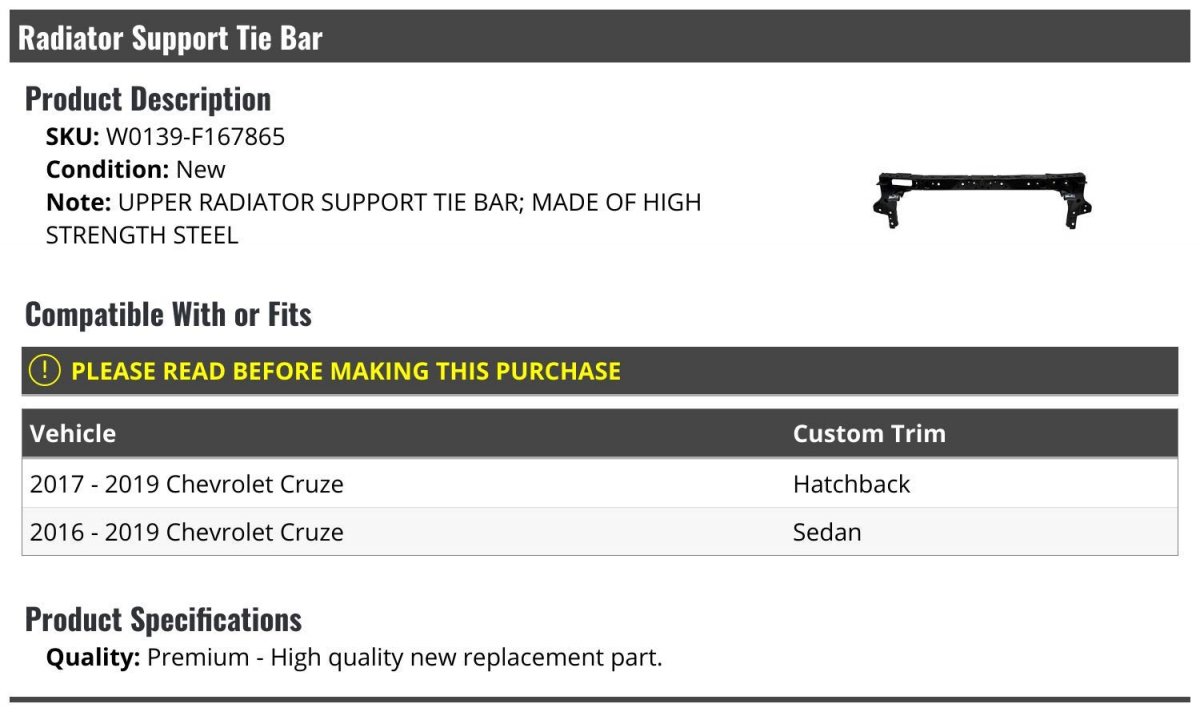Image resolution: width=1200 pixels, height=712 pixels.
Task: Click the SKU number W0139-F167865
Action: tap(195, 137)
